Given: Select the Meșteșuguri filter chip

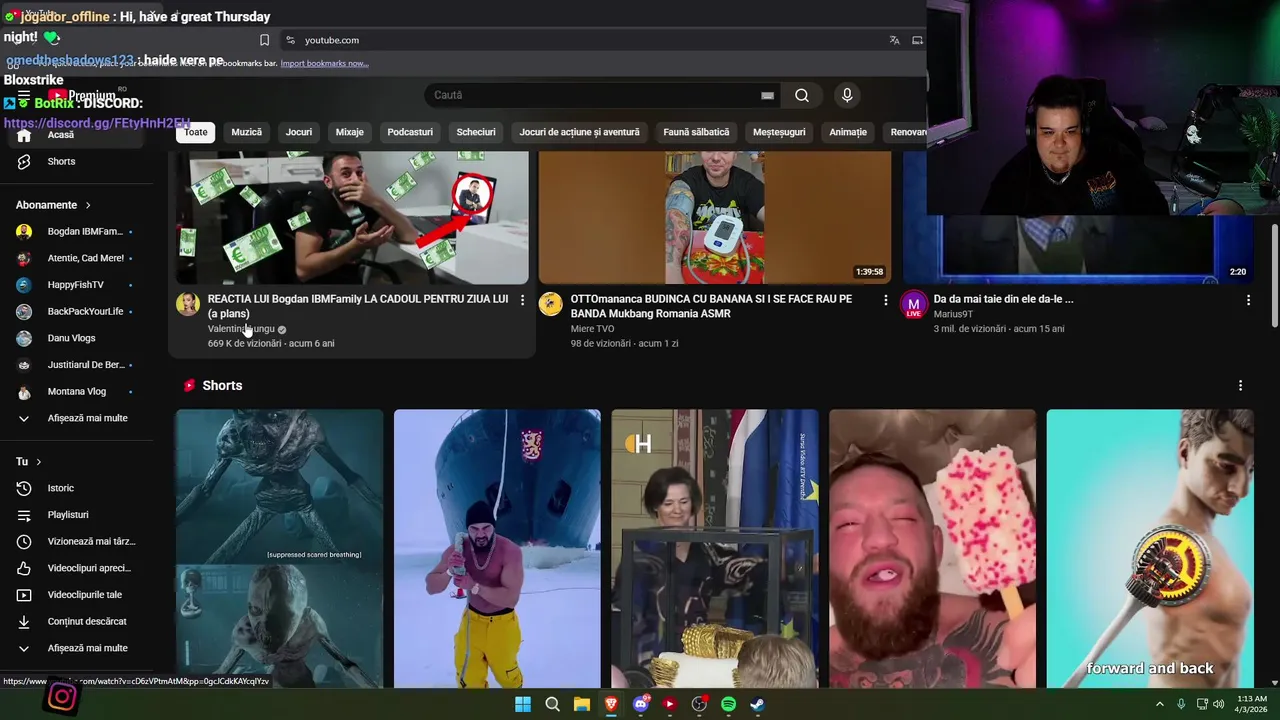Looking at the screenshot, I should tap(779, 132).
